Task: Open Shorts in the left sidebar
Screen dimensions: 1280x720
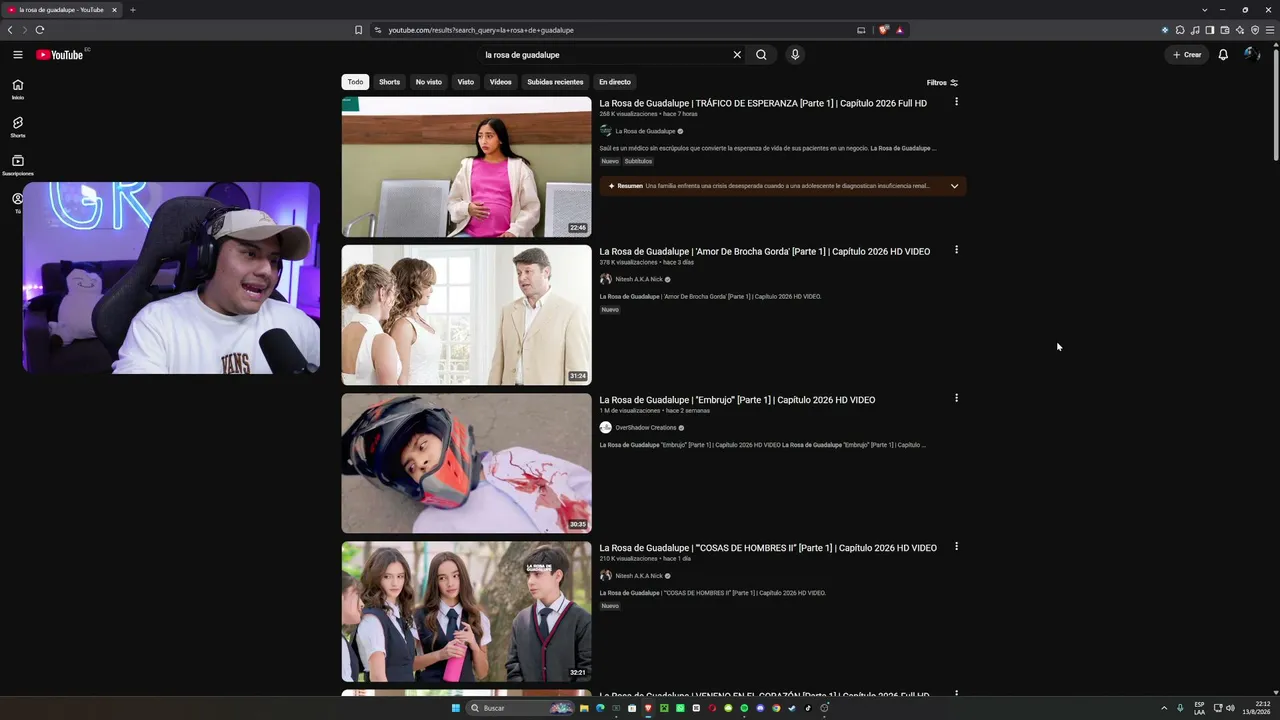Action: (x=17, y=127)
